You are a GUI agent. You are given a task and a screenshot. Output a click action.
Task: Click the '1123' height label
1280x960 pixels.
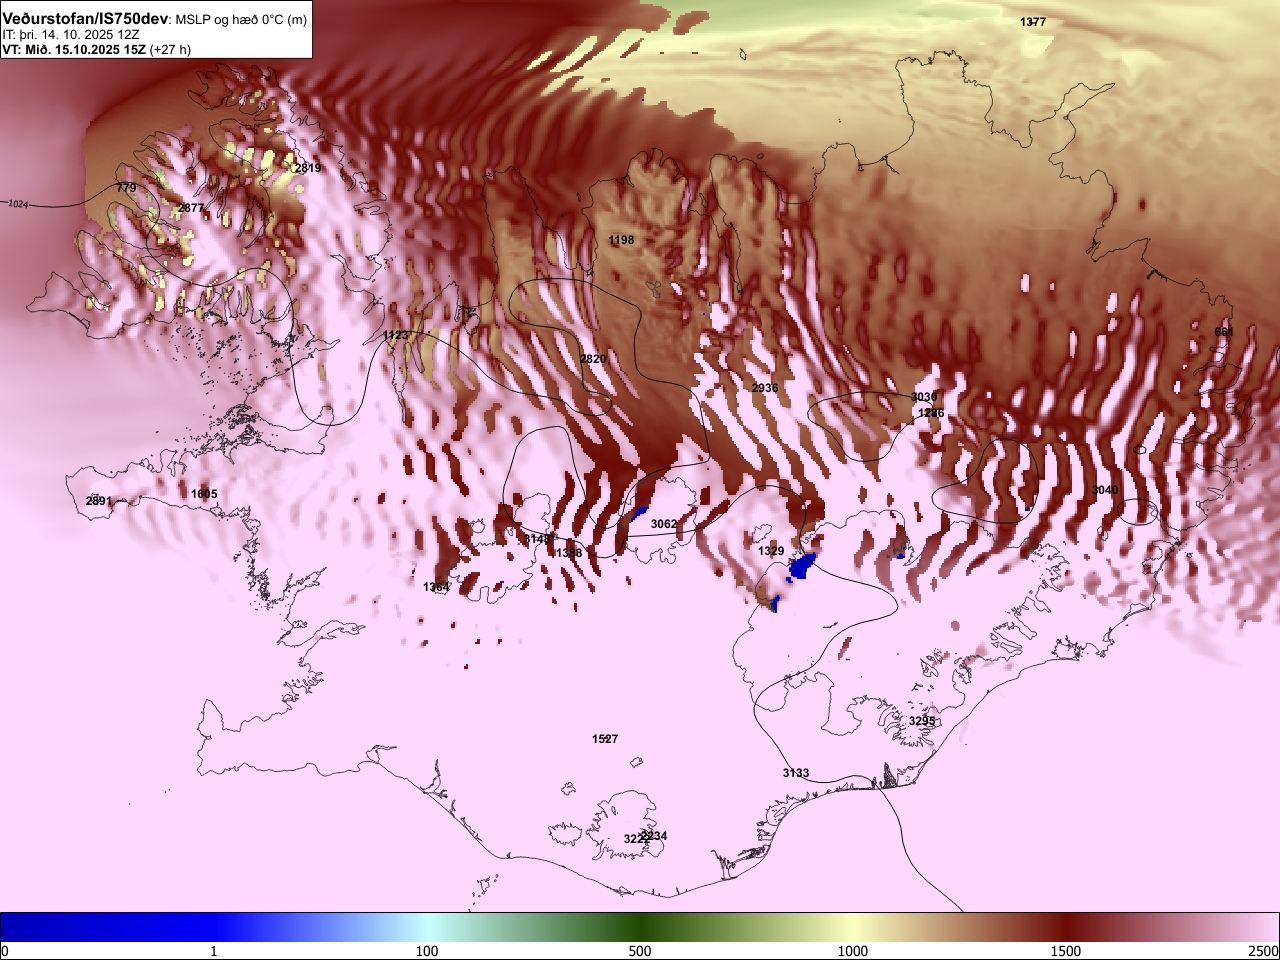(x=396, y=335)
